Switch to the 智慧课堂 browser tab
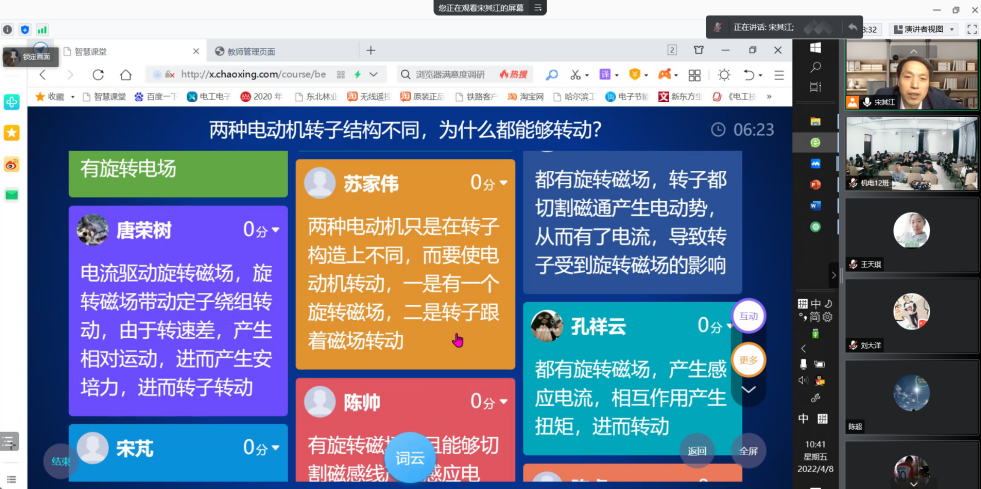 click(100, 50)
